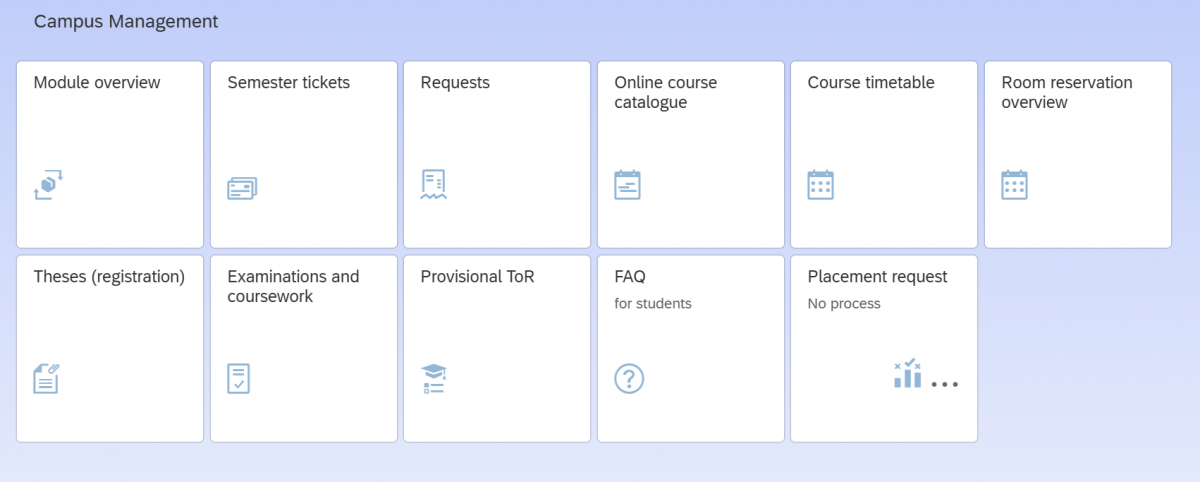Open Room reservation overview title text
Viewport: 1200px width, 482px height.
point(1067,92)
